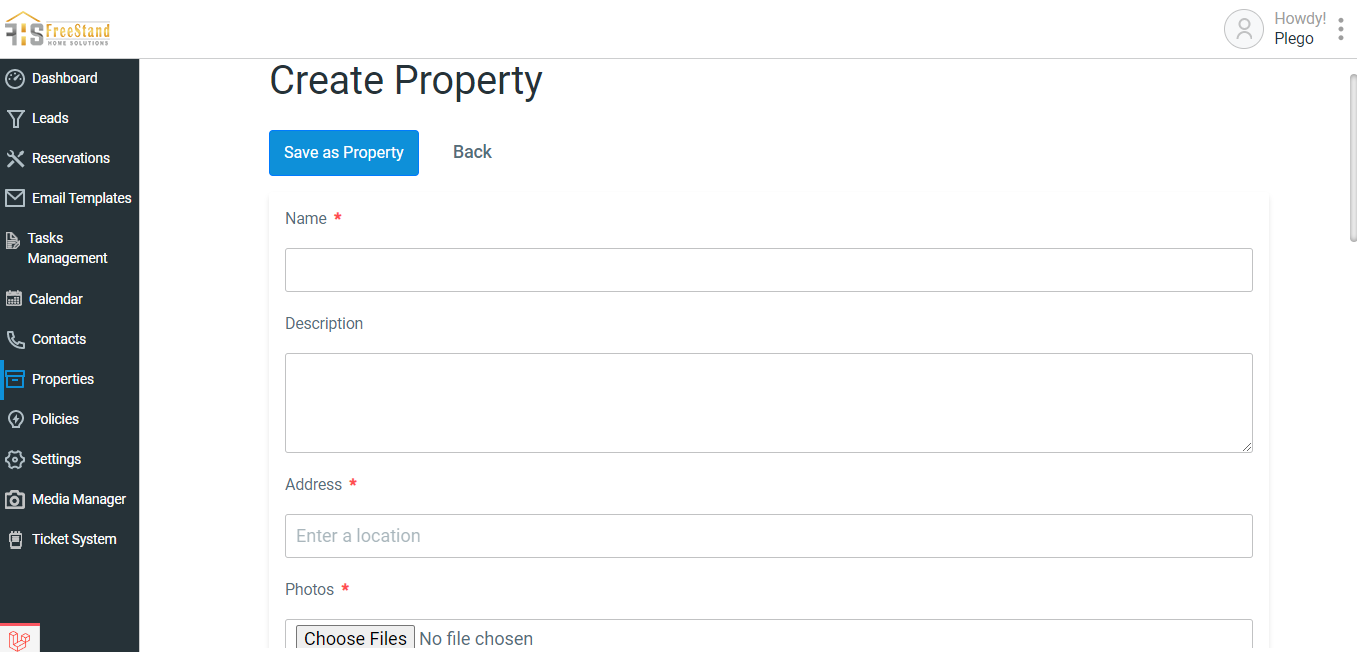Click the user avatar icon

coord(1244,29)
